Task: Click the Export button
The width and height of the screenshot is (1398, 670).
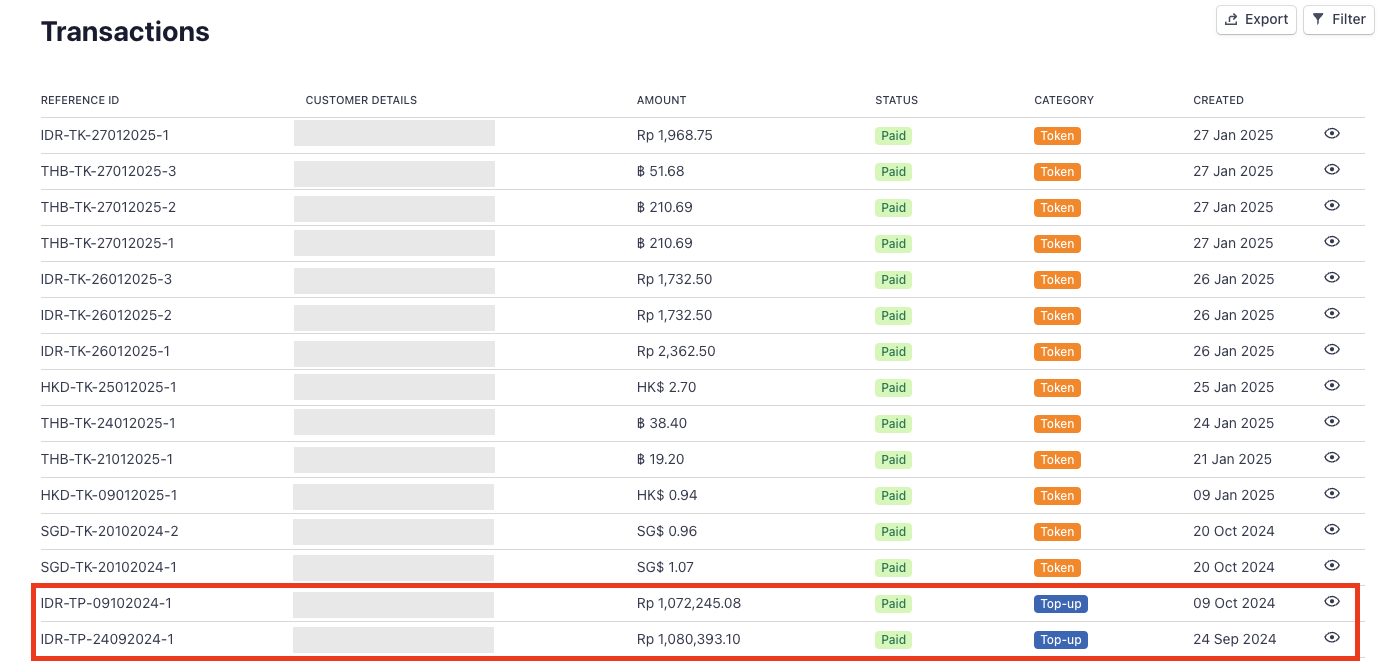Action: pos(1256,19)
